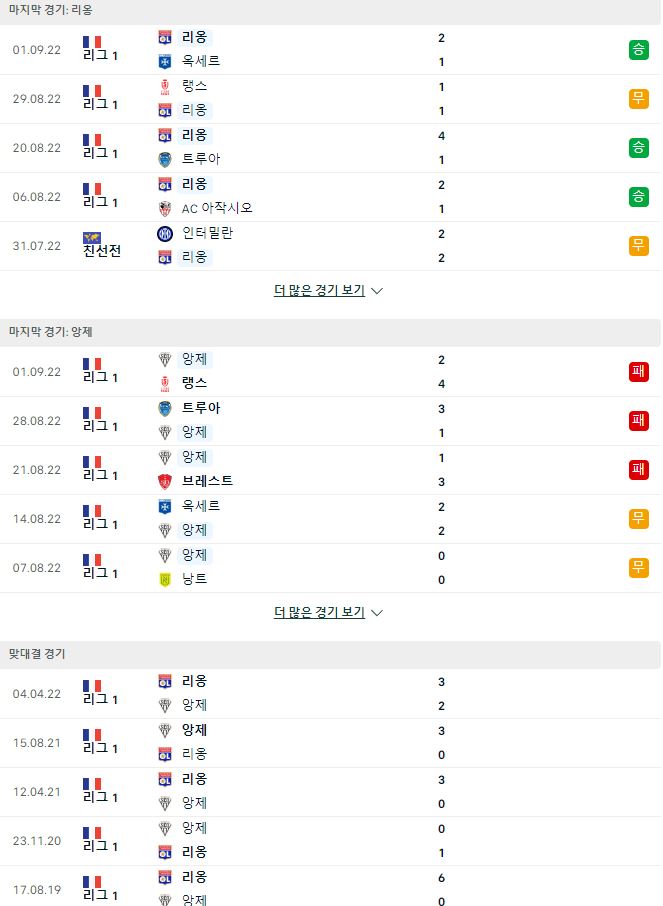663x906 pixels.
Task: Click the Auxerre logo in Lyon's 01.09.22 match
Action: pos(165,61)
